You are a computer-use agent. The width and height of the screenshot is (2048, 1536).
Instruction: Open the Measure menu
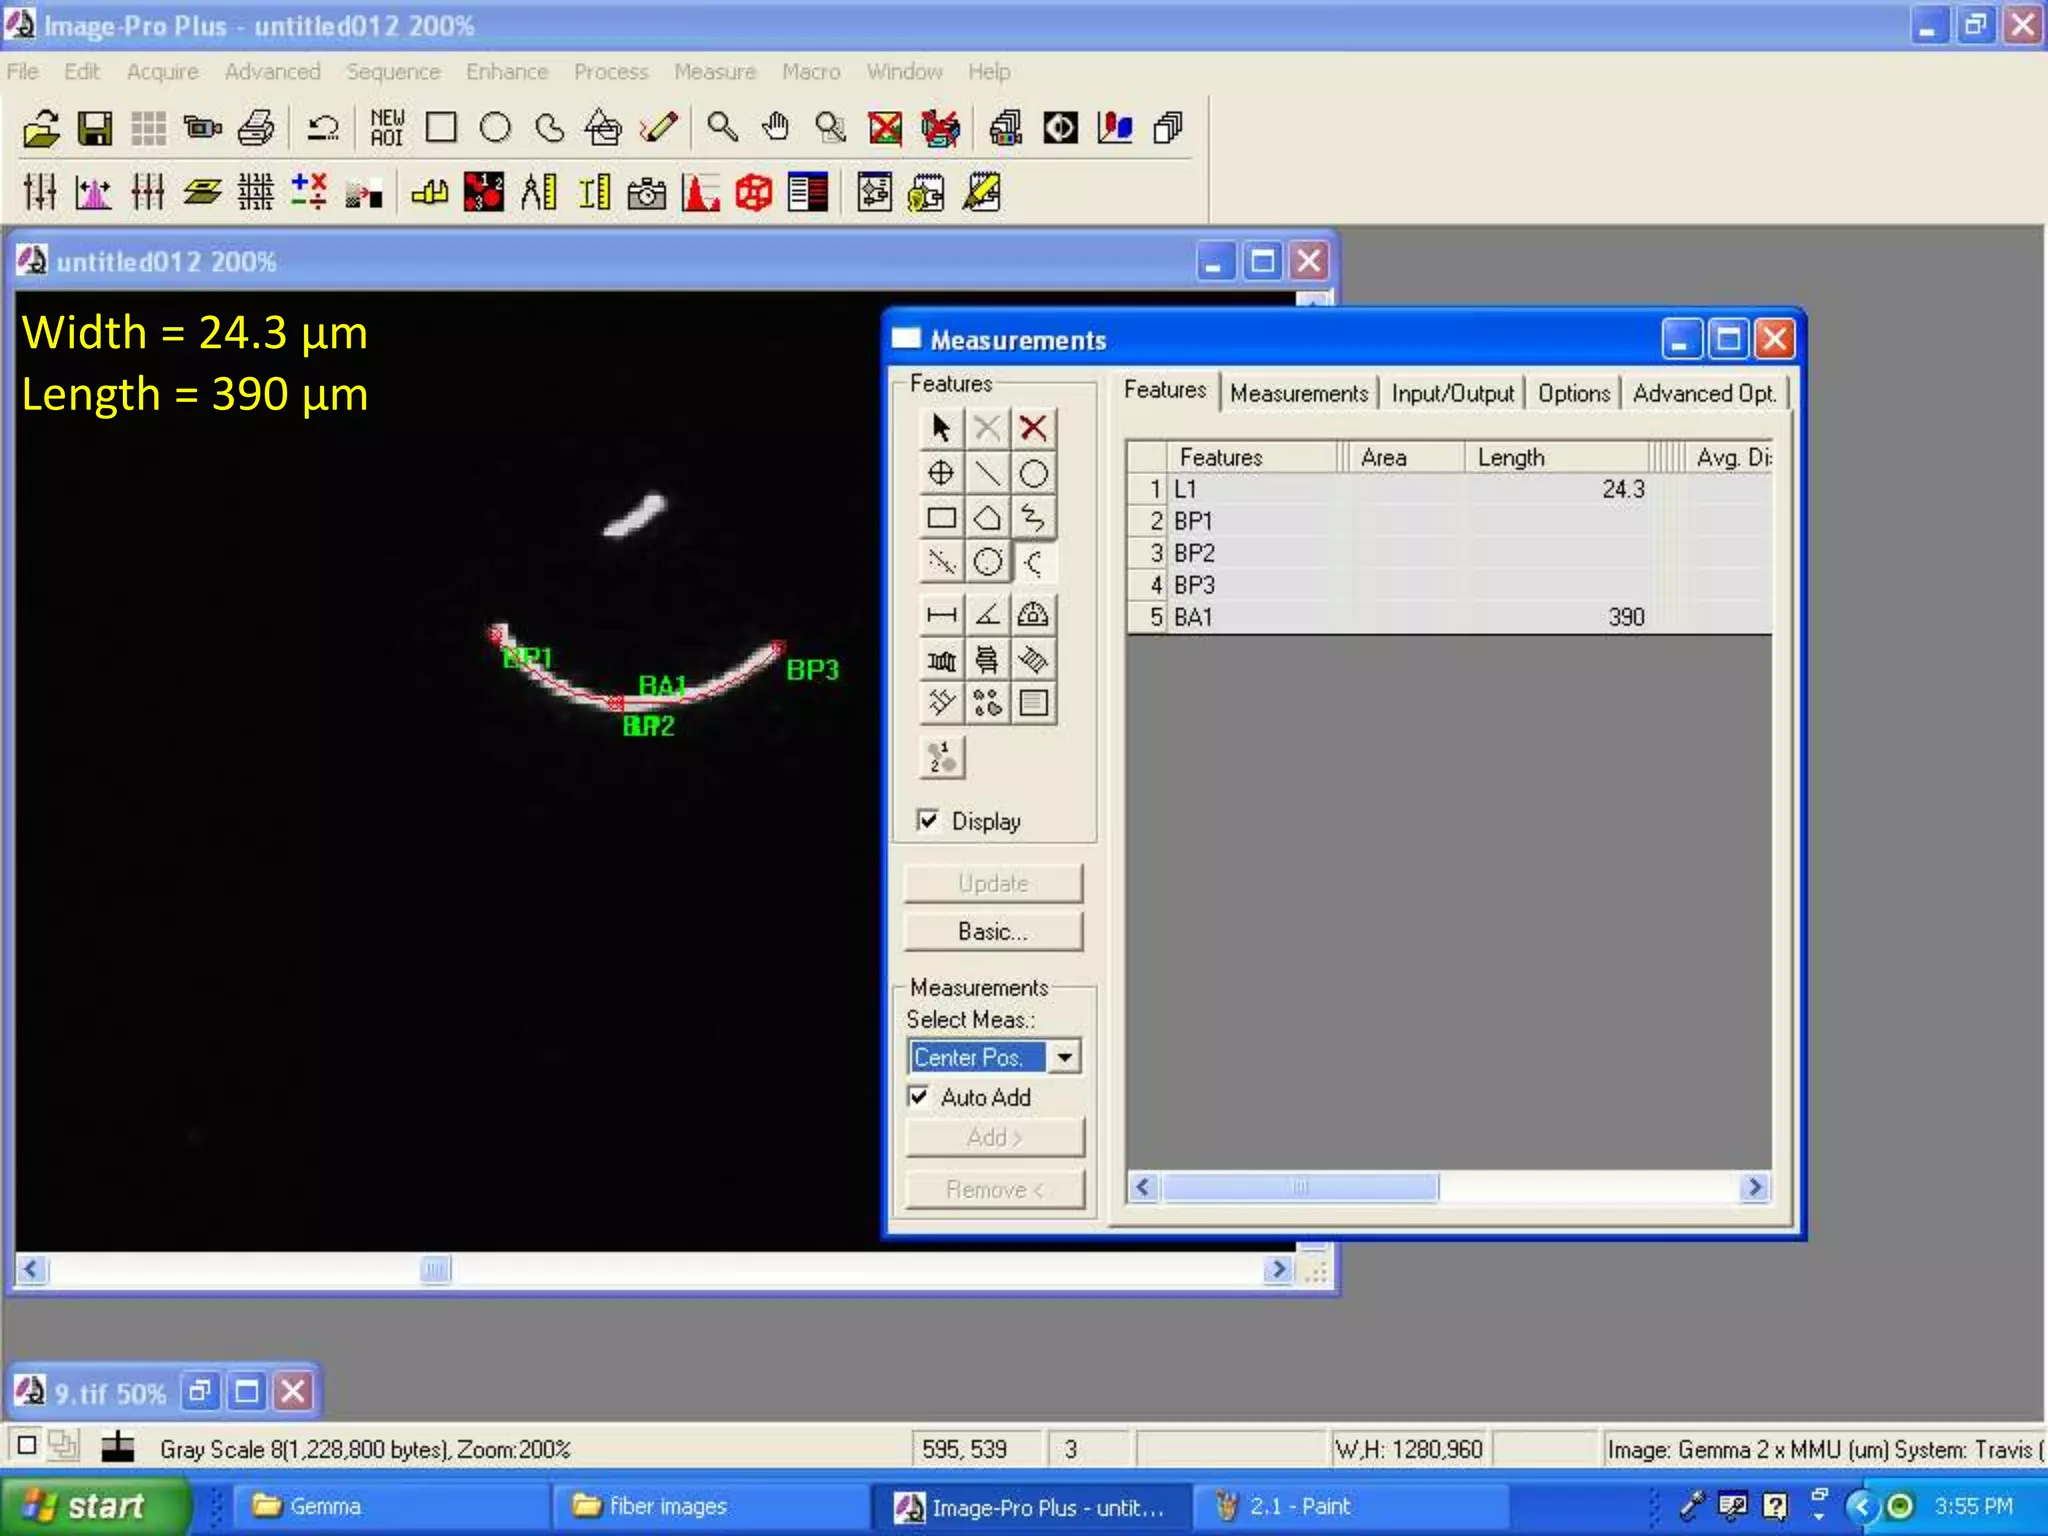(714, 72)
